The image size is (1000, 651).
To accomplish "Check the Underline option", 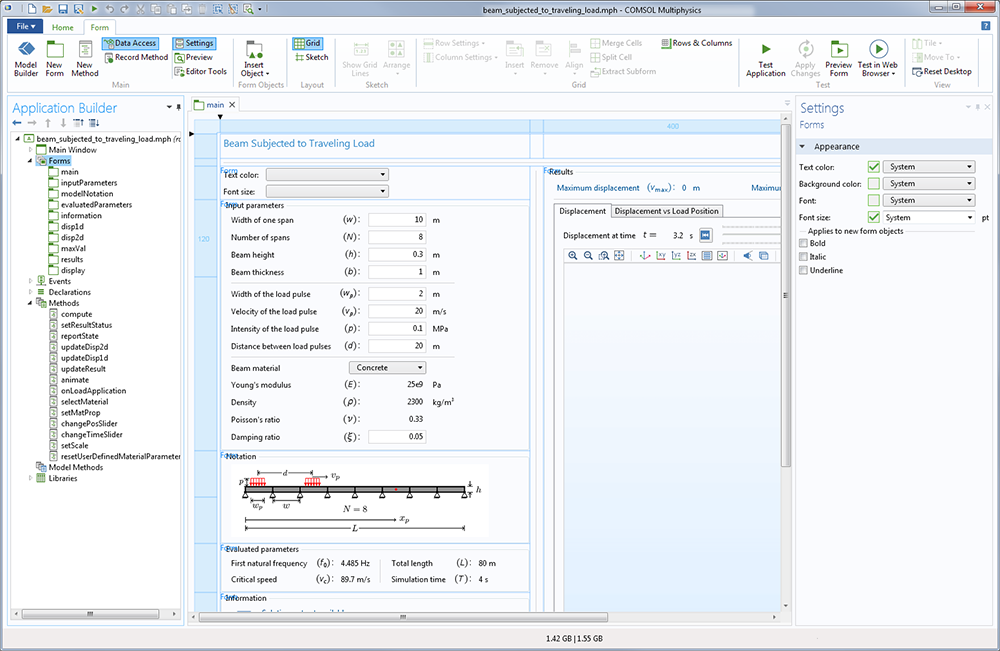I will pyautogui.click(x=802, y=270).
